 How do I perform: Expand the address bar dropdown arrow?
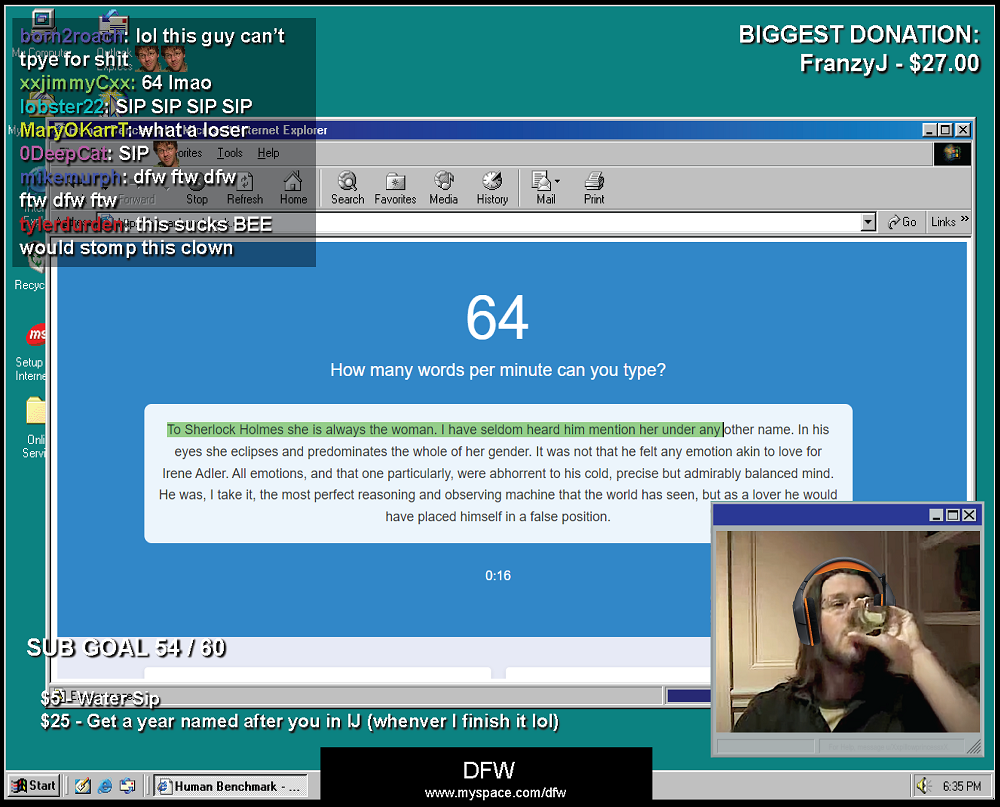tap(868, 222)
